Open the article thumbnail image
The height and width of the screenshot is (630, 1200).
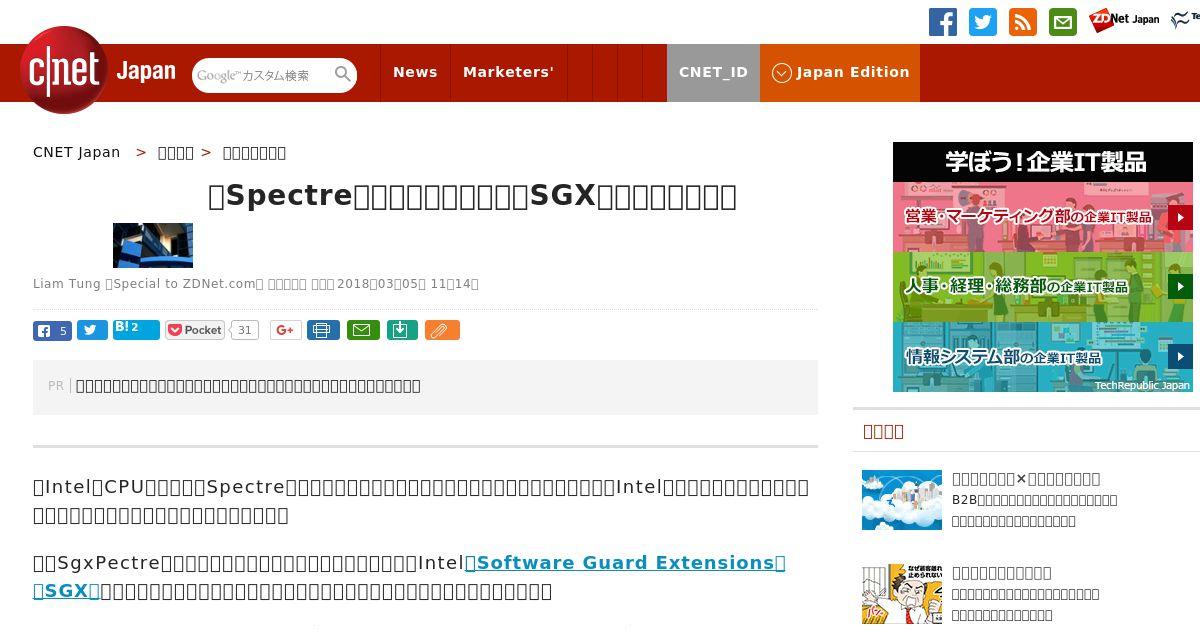coord(153,245)
